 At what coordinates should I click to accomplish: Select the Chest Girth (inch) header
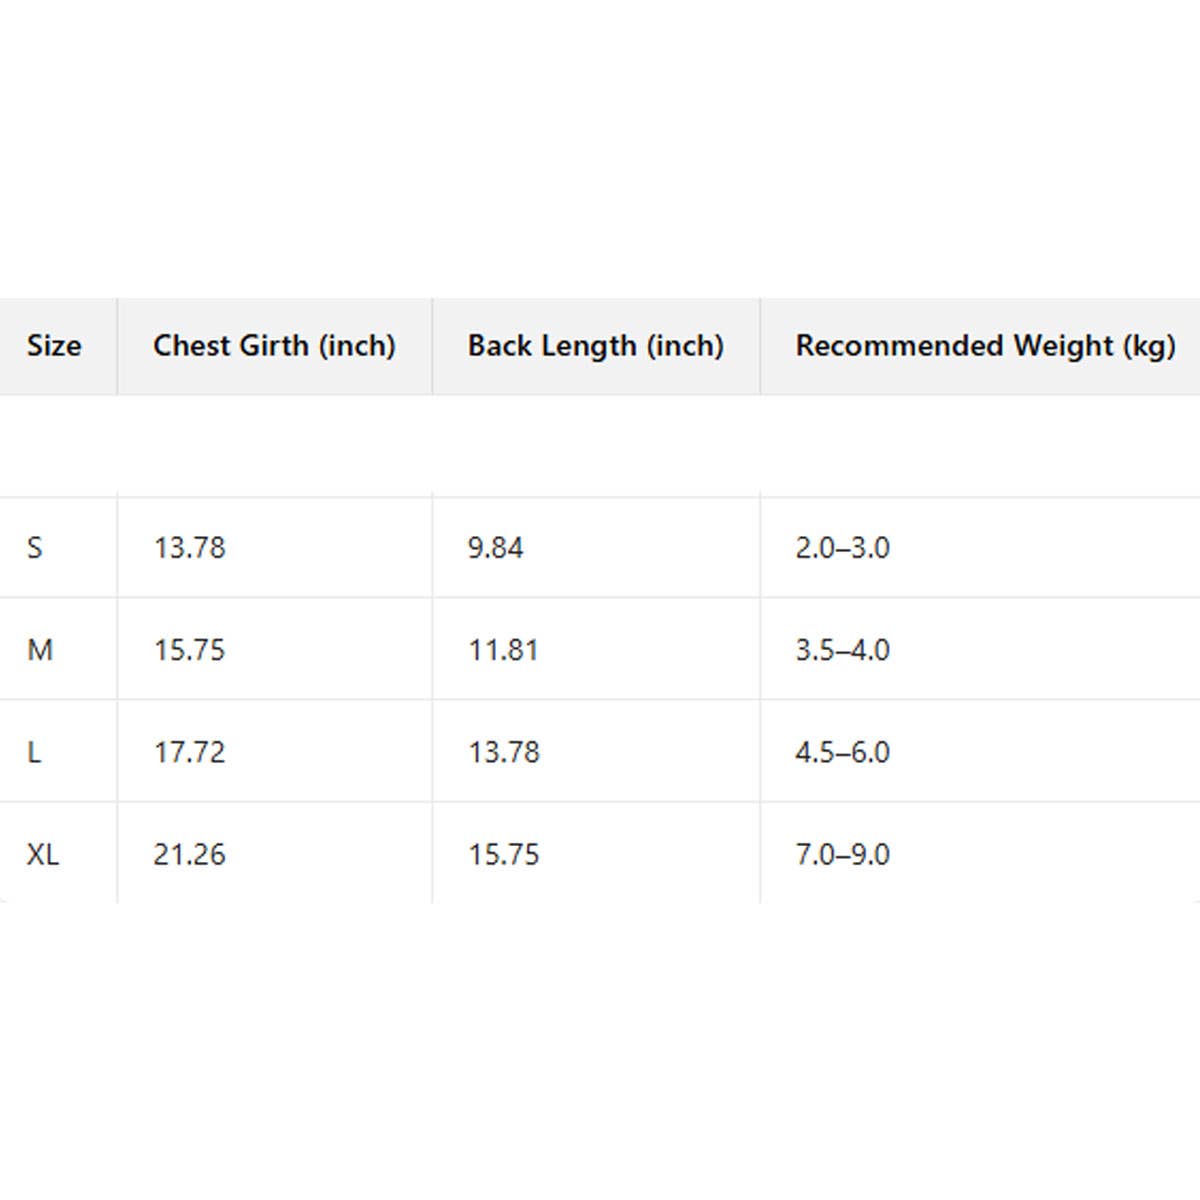coord(274,346)
